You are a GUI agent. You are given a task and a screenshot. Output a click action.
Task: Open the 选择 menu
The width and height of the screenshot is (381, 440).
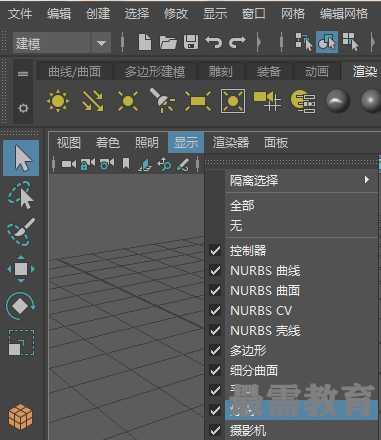pyautogui.click(x=137, y=14)
